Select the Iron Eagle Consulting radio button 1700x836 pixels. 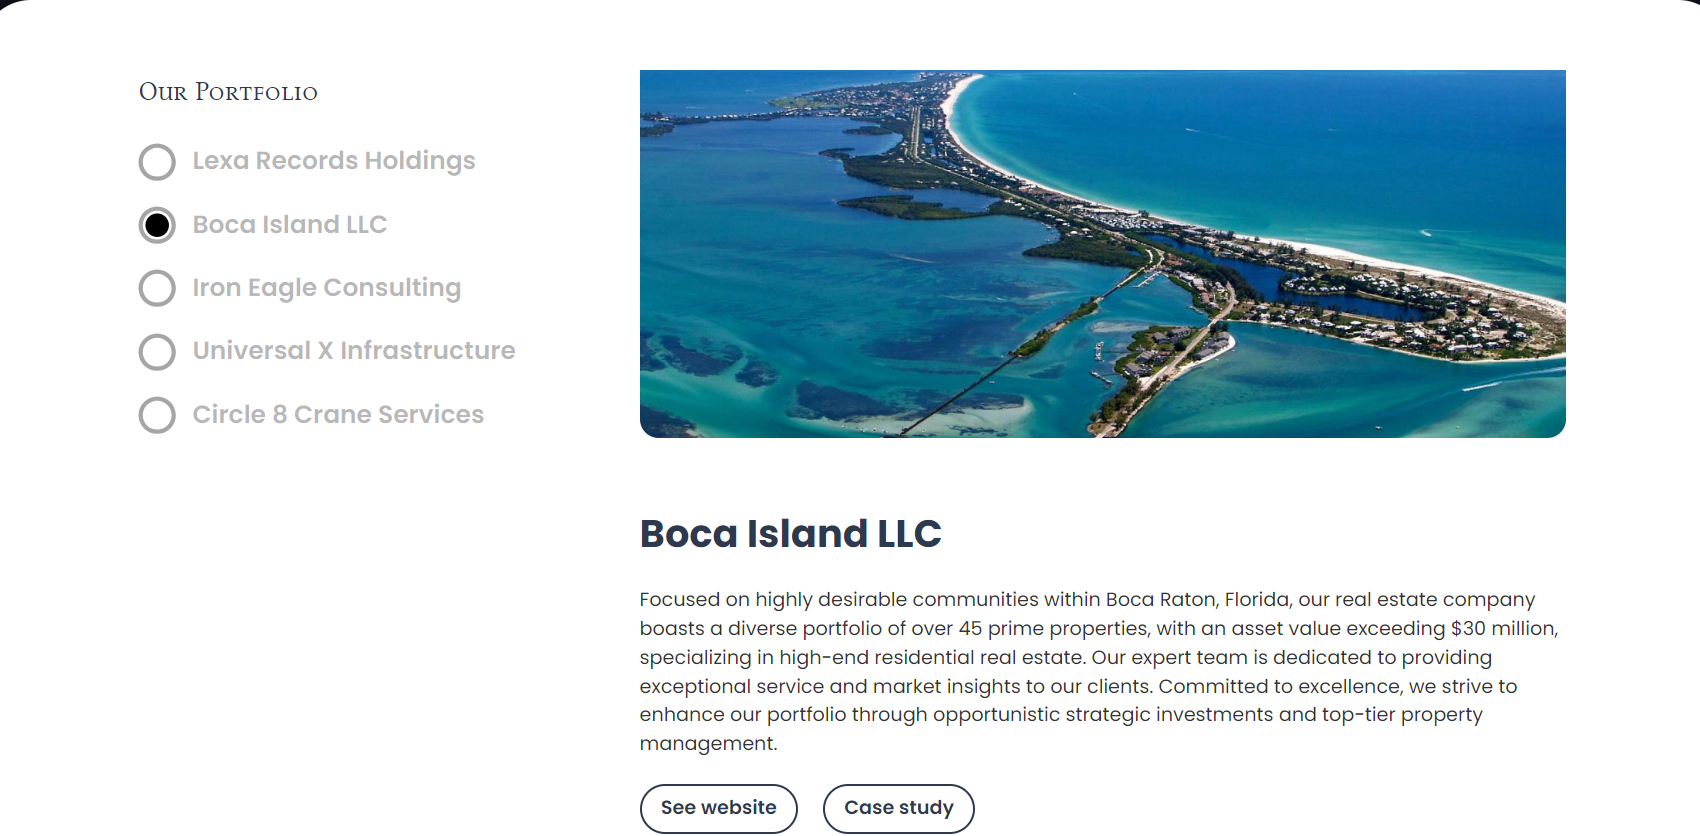point(157,288)
